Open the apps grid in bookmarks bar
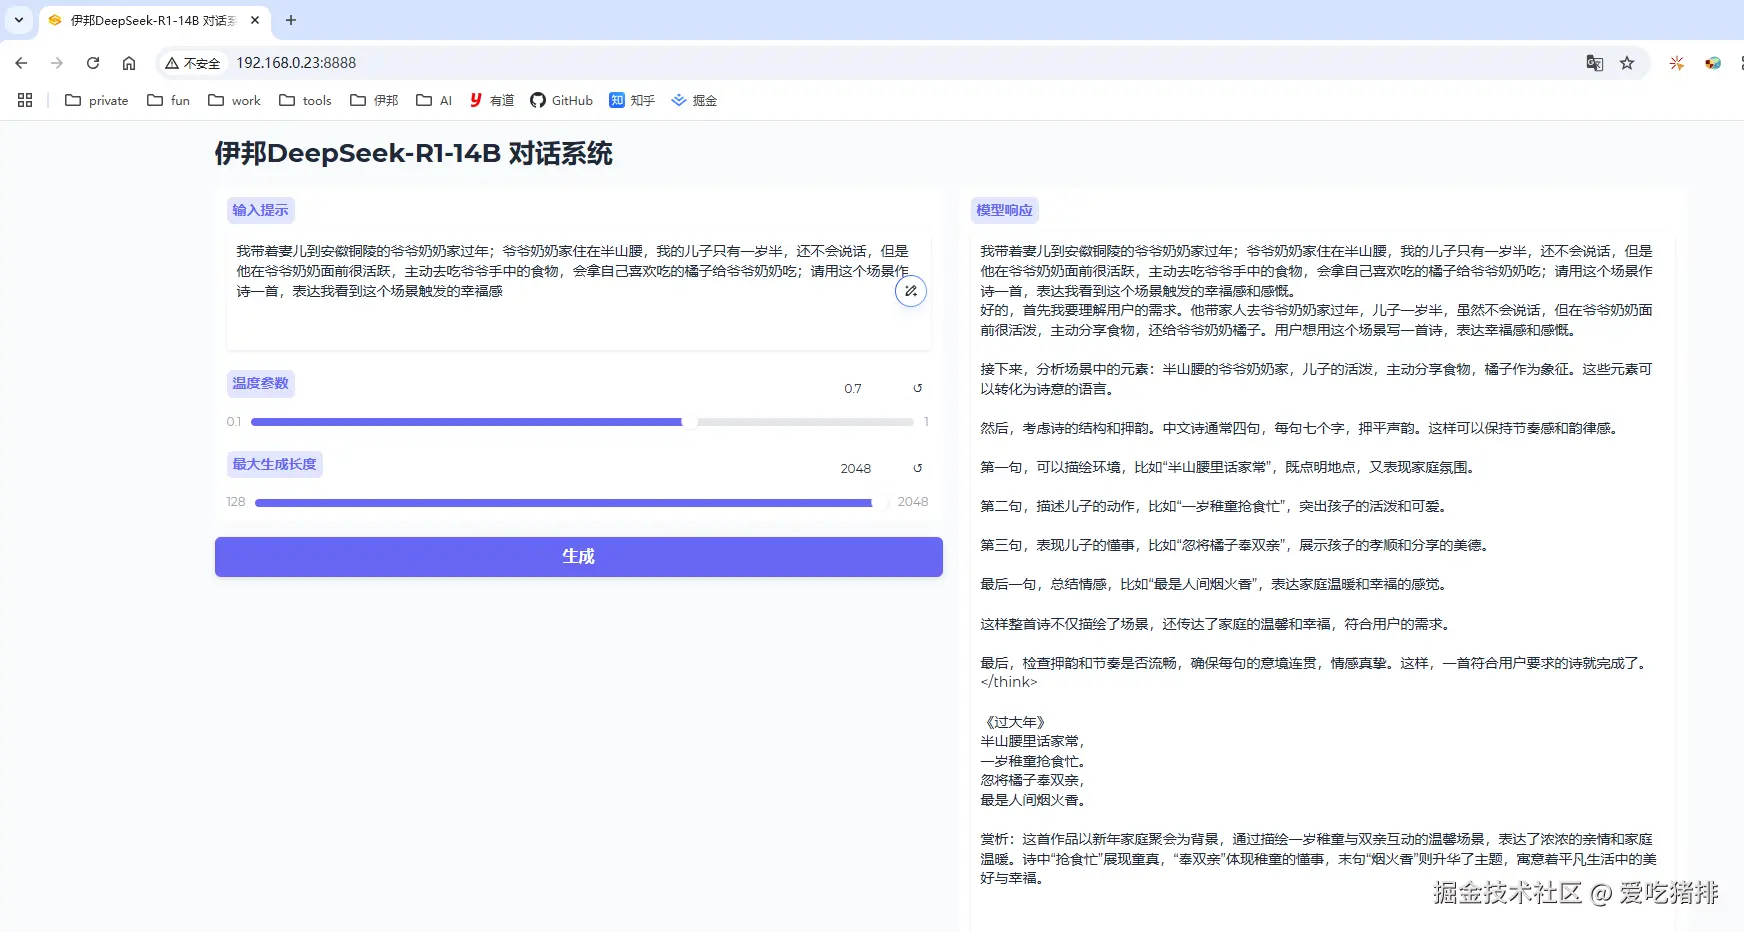1744x932 pixels. point(25,100)
